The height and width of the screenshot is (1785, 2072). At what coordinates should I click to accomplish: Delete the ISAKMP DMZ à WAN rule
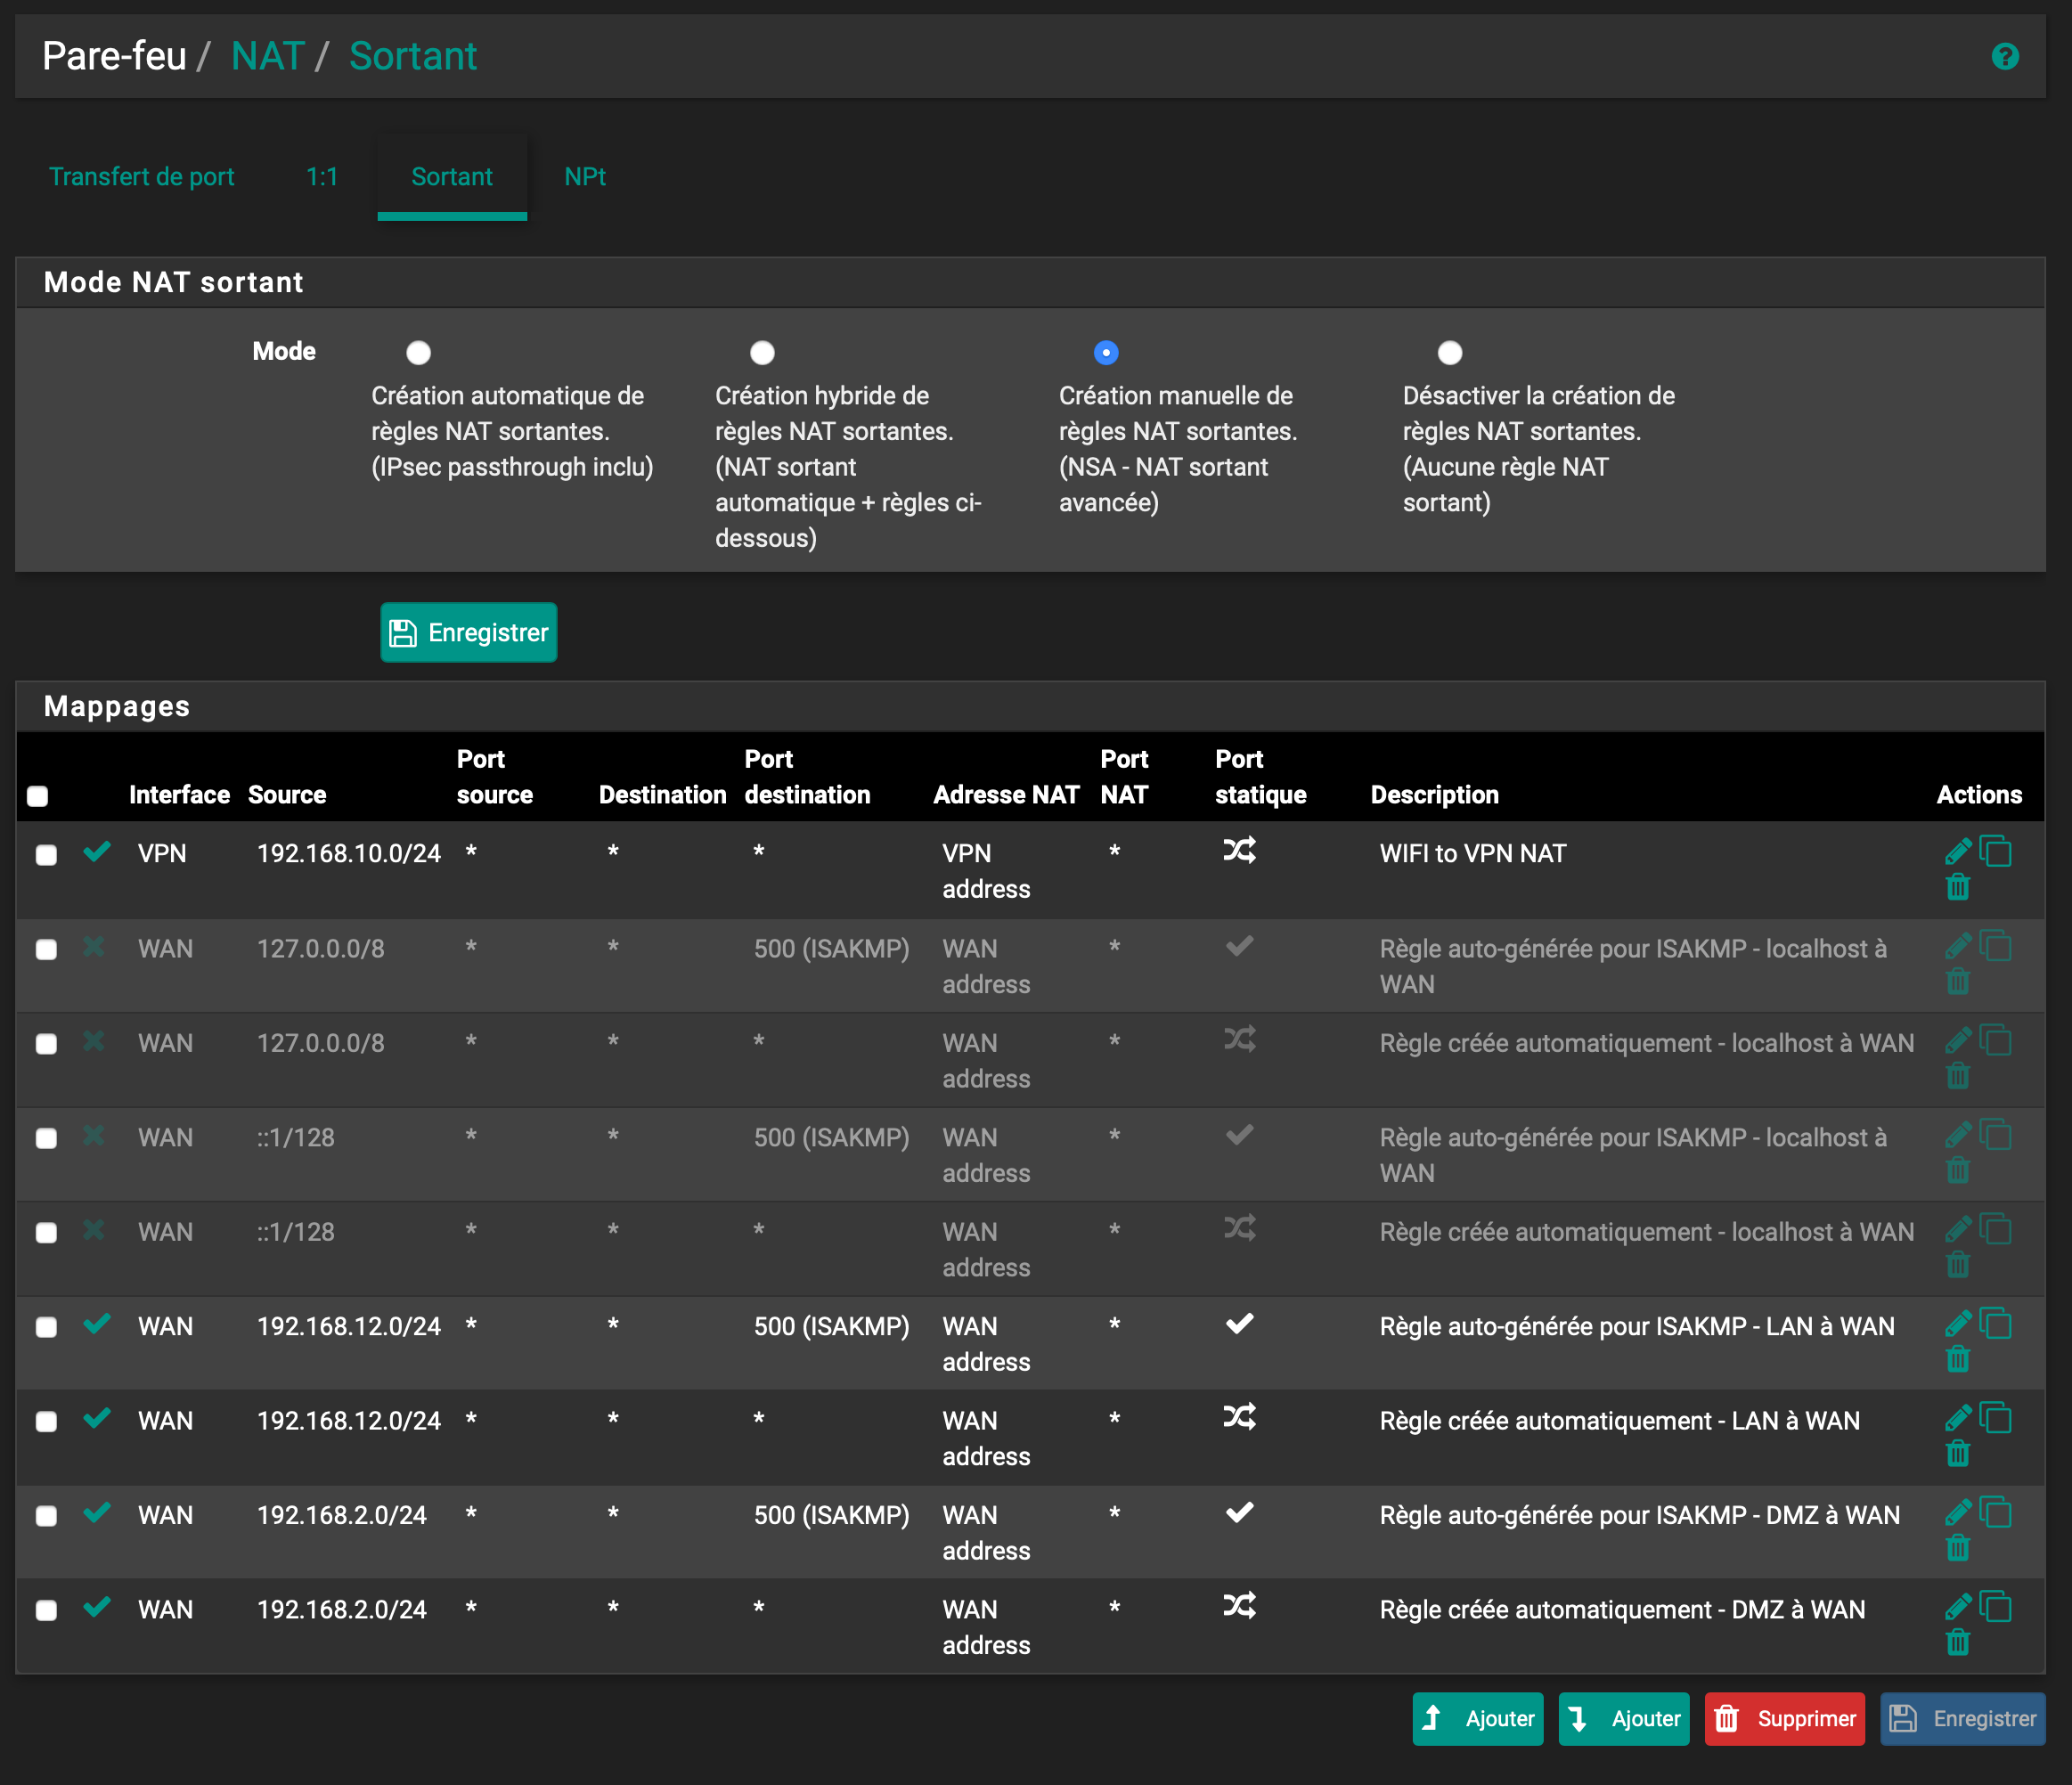[1957, 1548]
